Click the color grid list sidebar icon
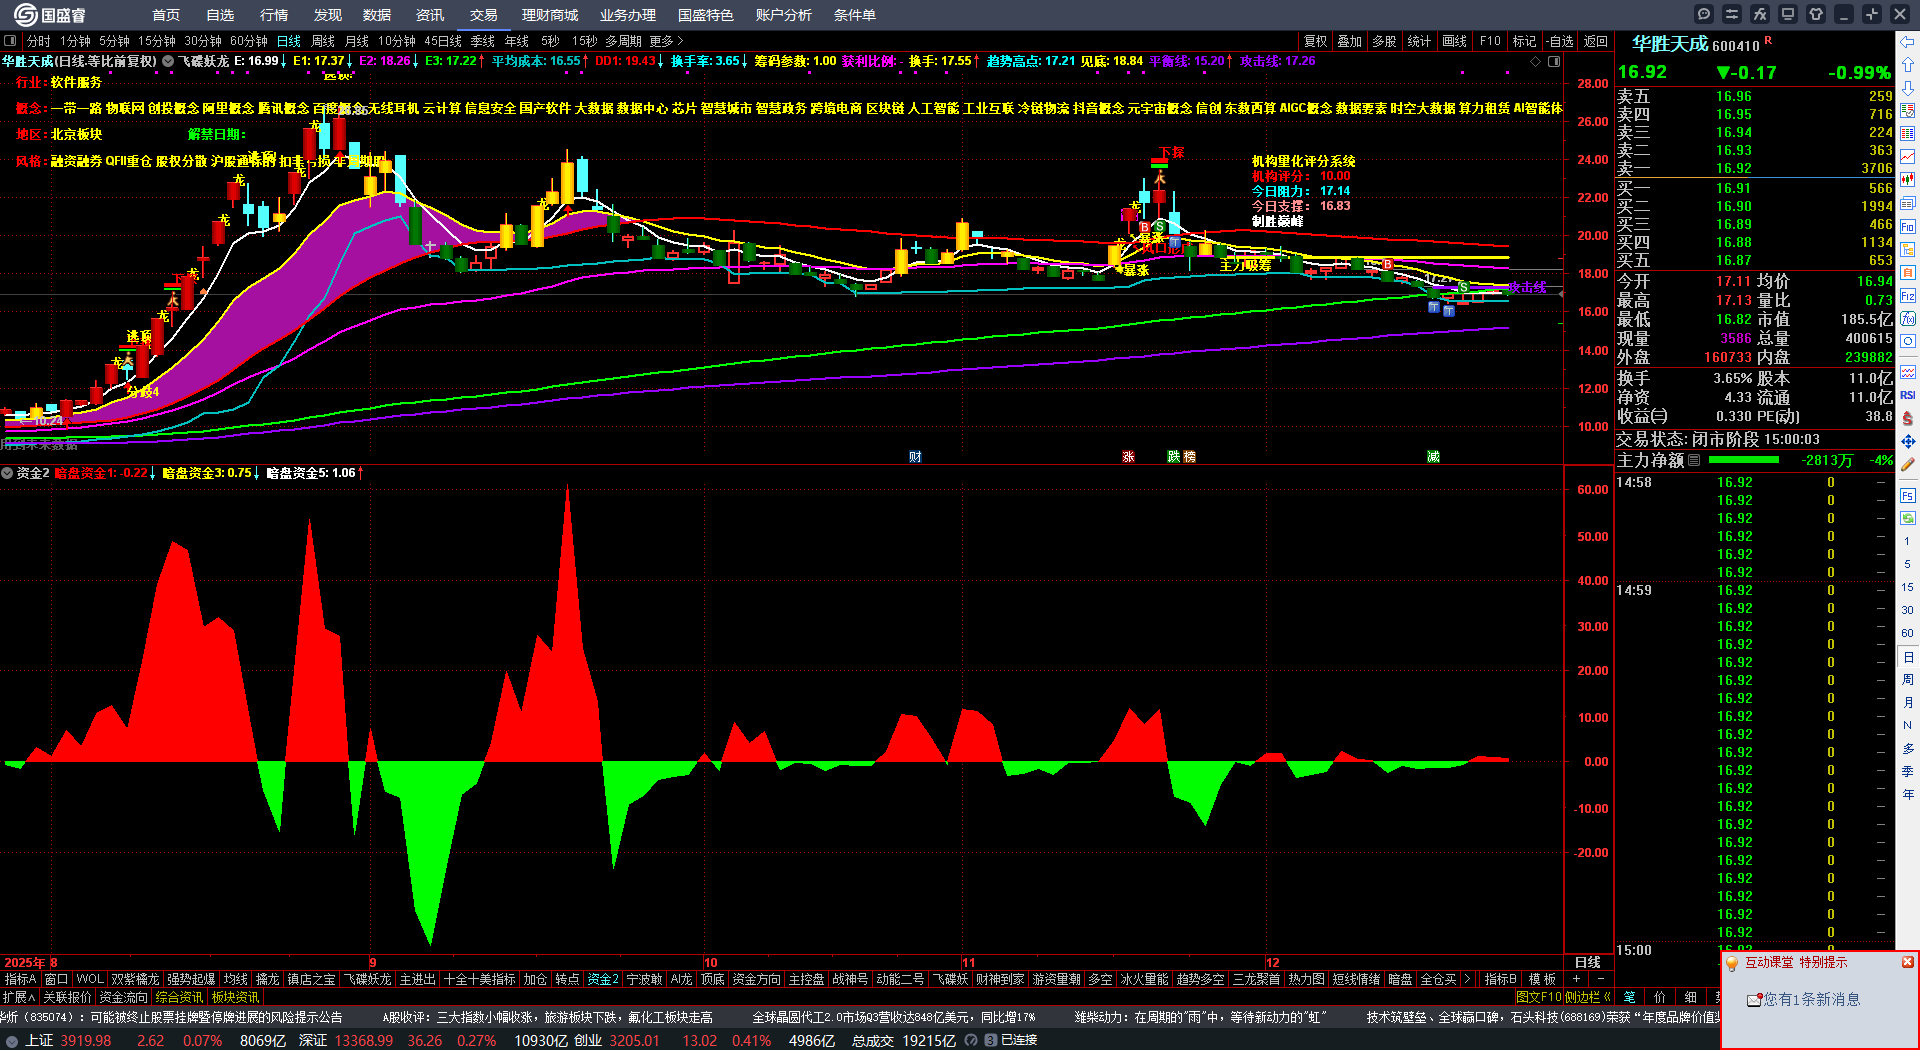 tap(1908, 133)
